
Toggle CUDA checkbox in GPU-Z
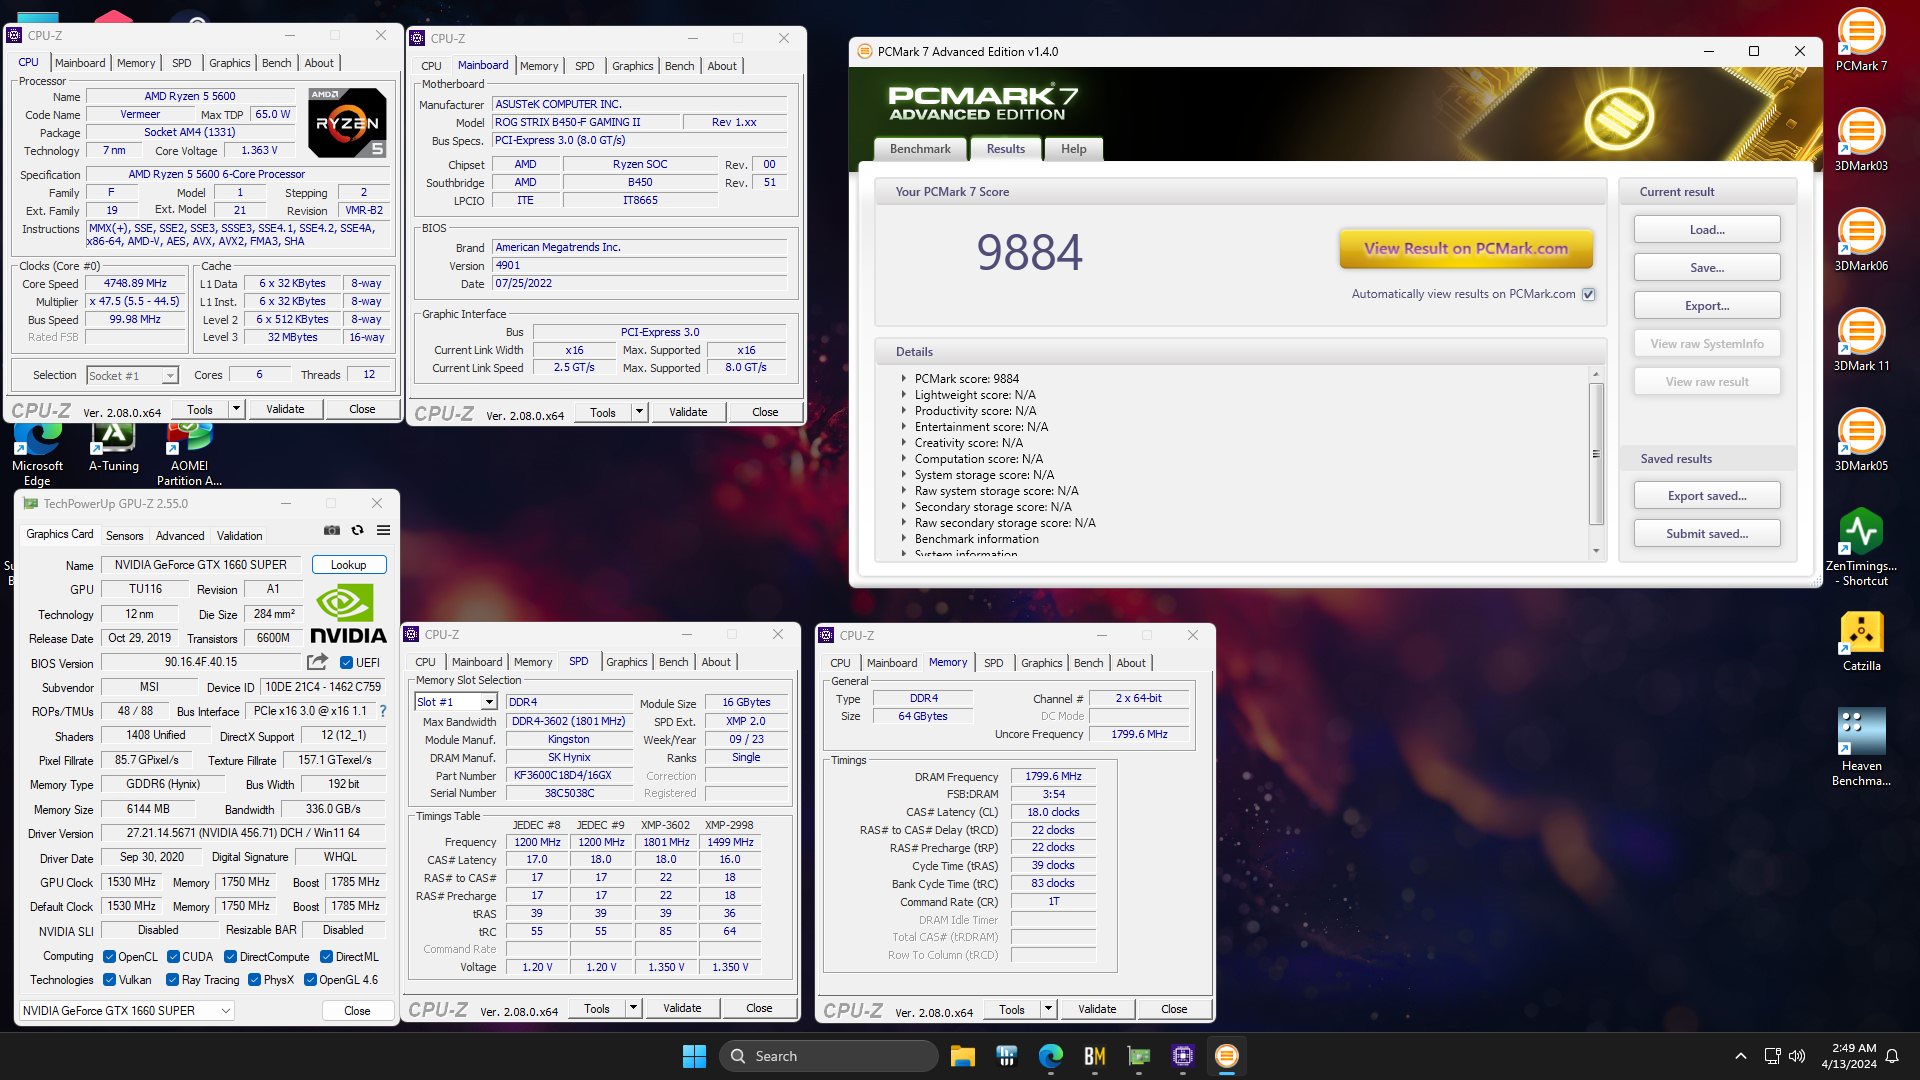(173, 957)
